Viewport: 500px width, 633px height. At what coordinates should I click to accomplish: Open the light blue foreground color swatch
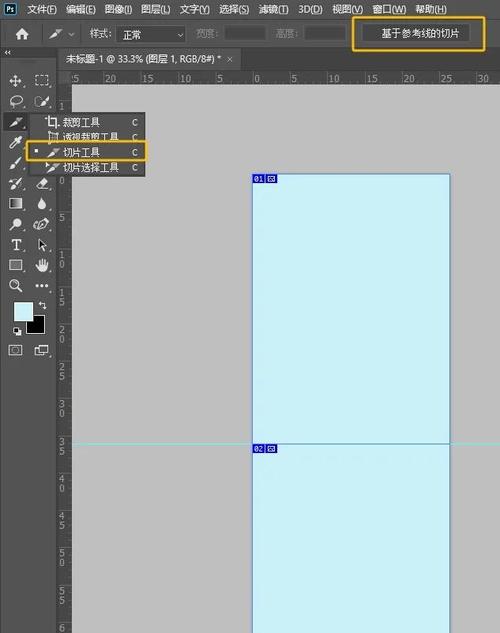tap(23, 312)
